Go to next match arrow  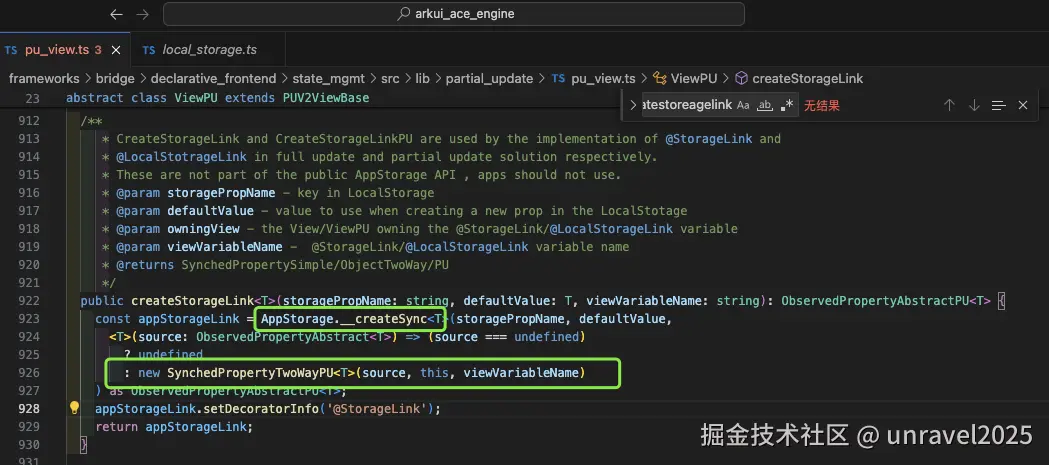974,105
